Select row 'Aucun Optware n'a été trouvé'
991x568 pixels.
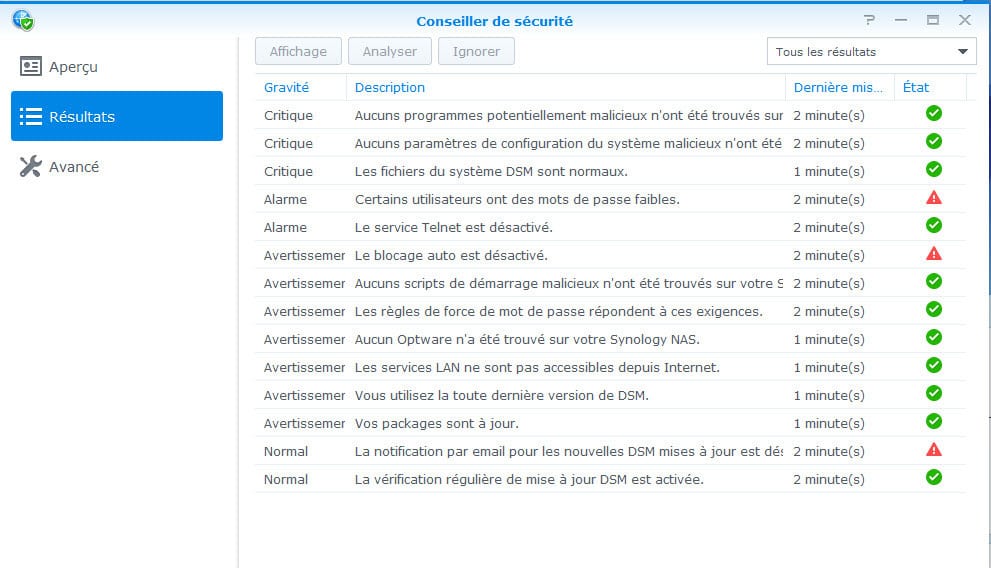click(611, 339)
